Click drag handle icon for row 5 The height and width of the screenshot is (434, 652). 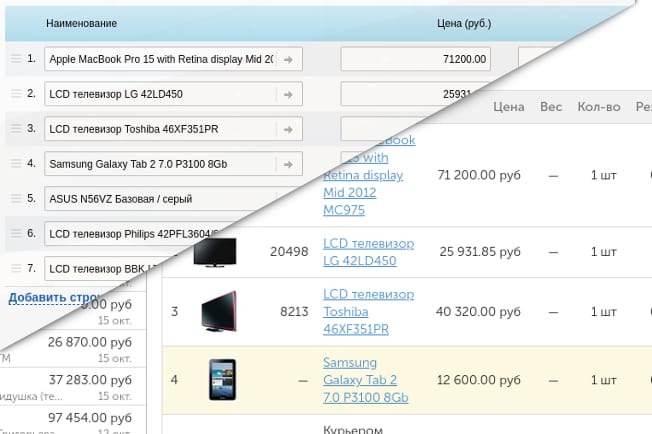(x=16, y=198)
